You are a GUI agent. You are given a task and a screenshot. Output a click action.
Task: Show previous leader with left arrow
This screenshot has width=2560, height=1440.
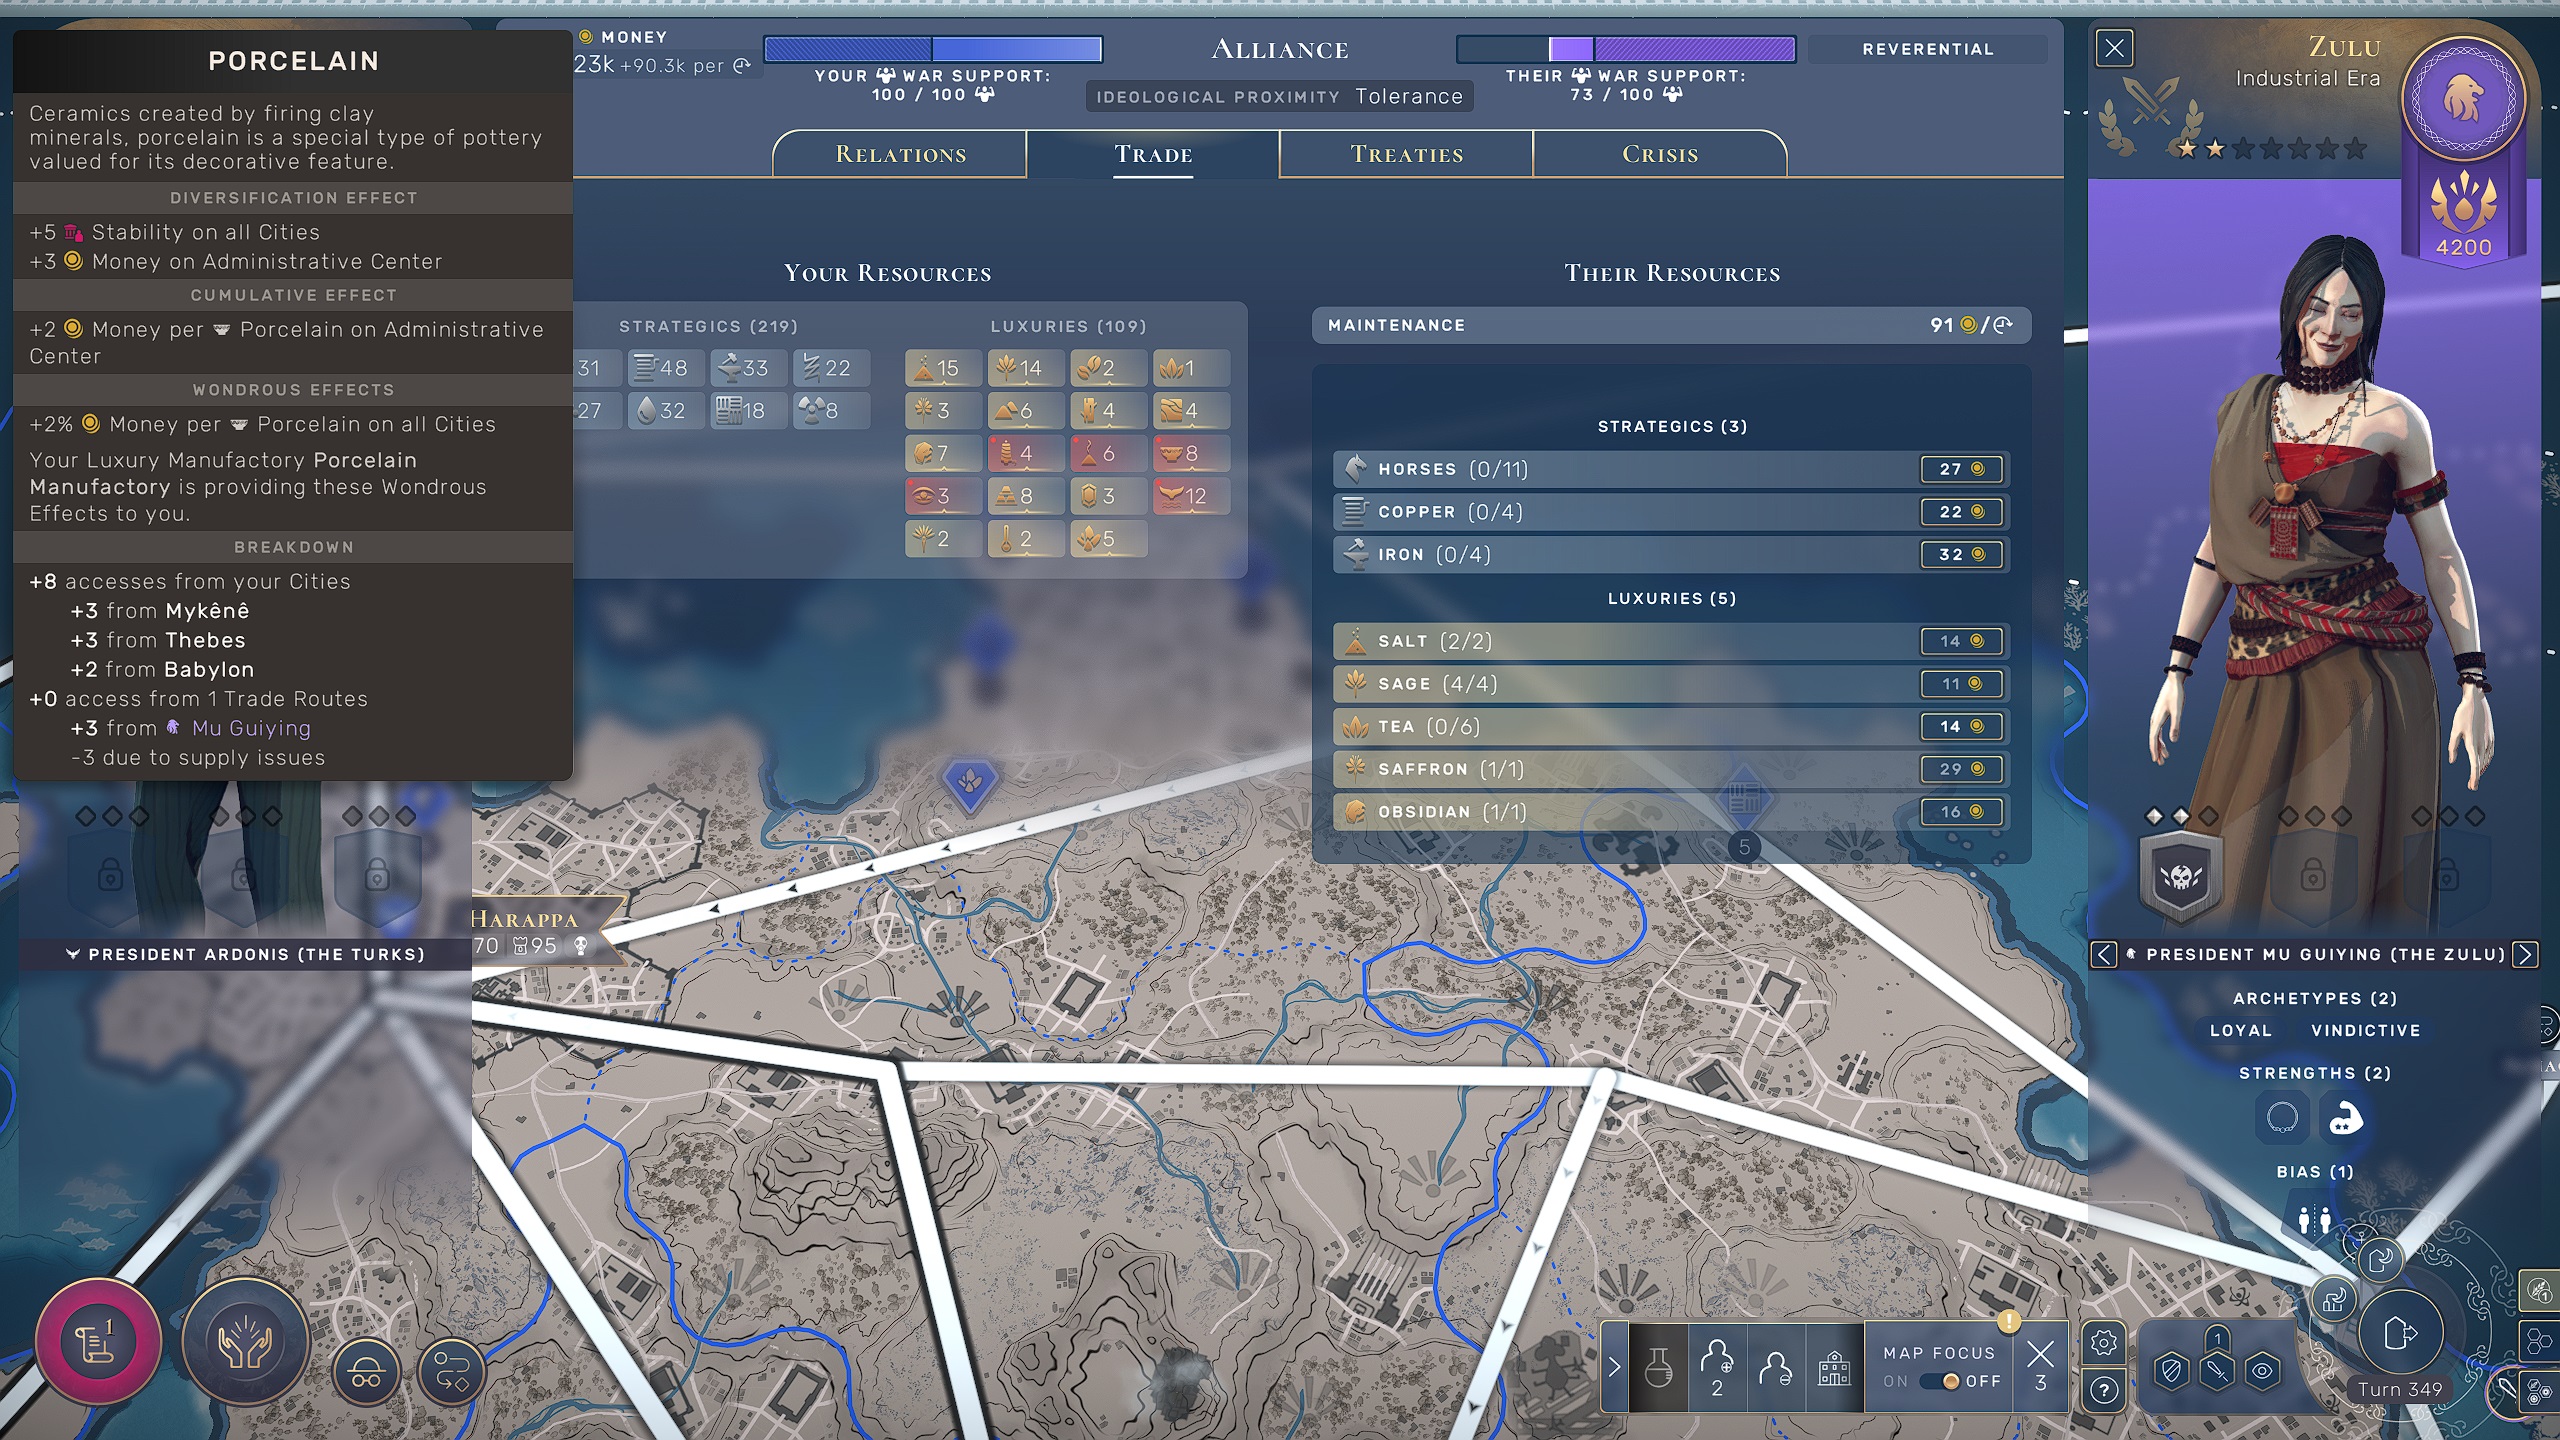pos(2104,955)
